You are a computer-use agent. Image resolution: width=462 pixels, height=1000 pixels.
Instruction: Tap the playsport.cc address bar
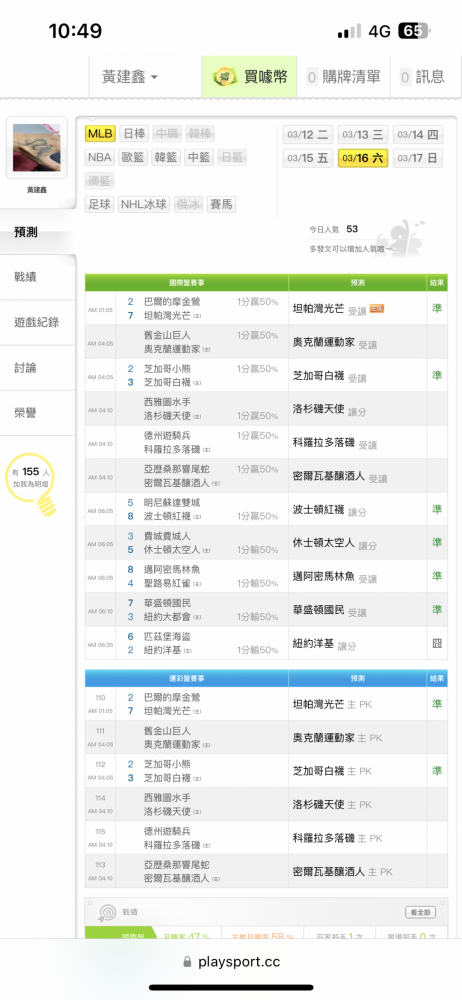(231, 961)
